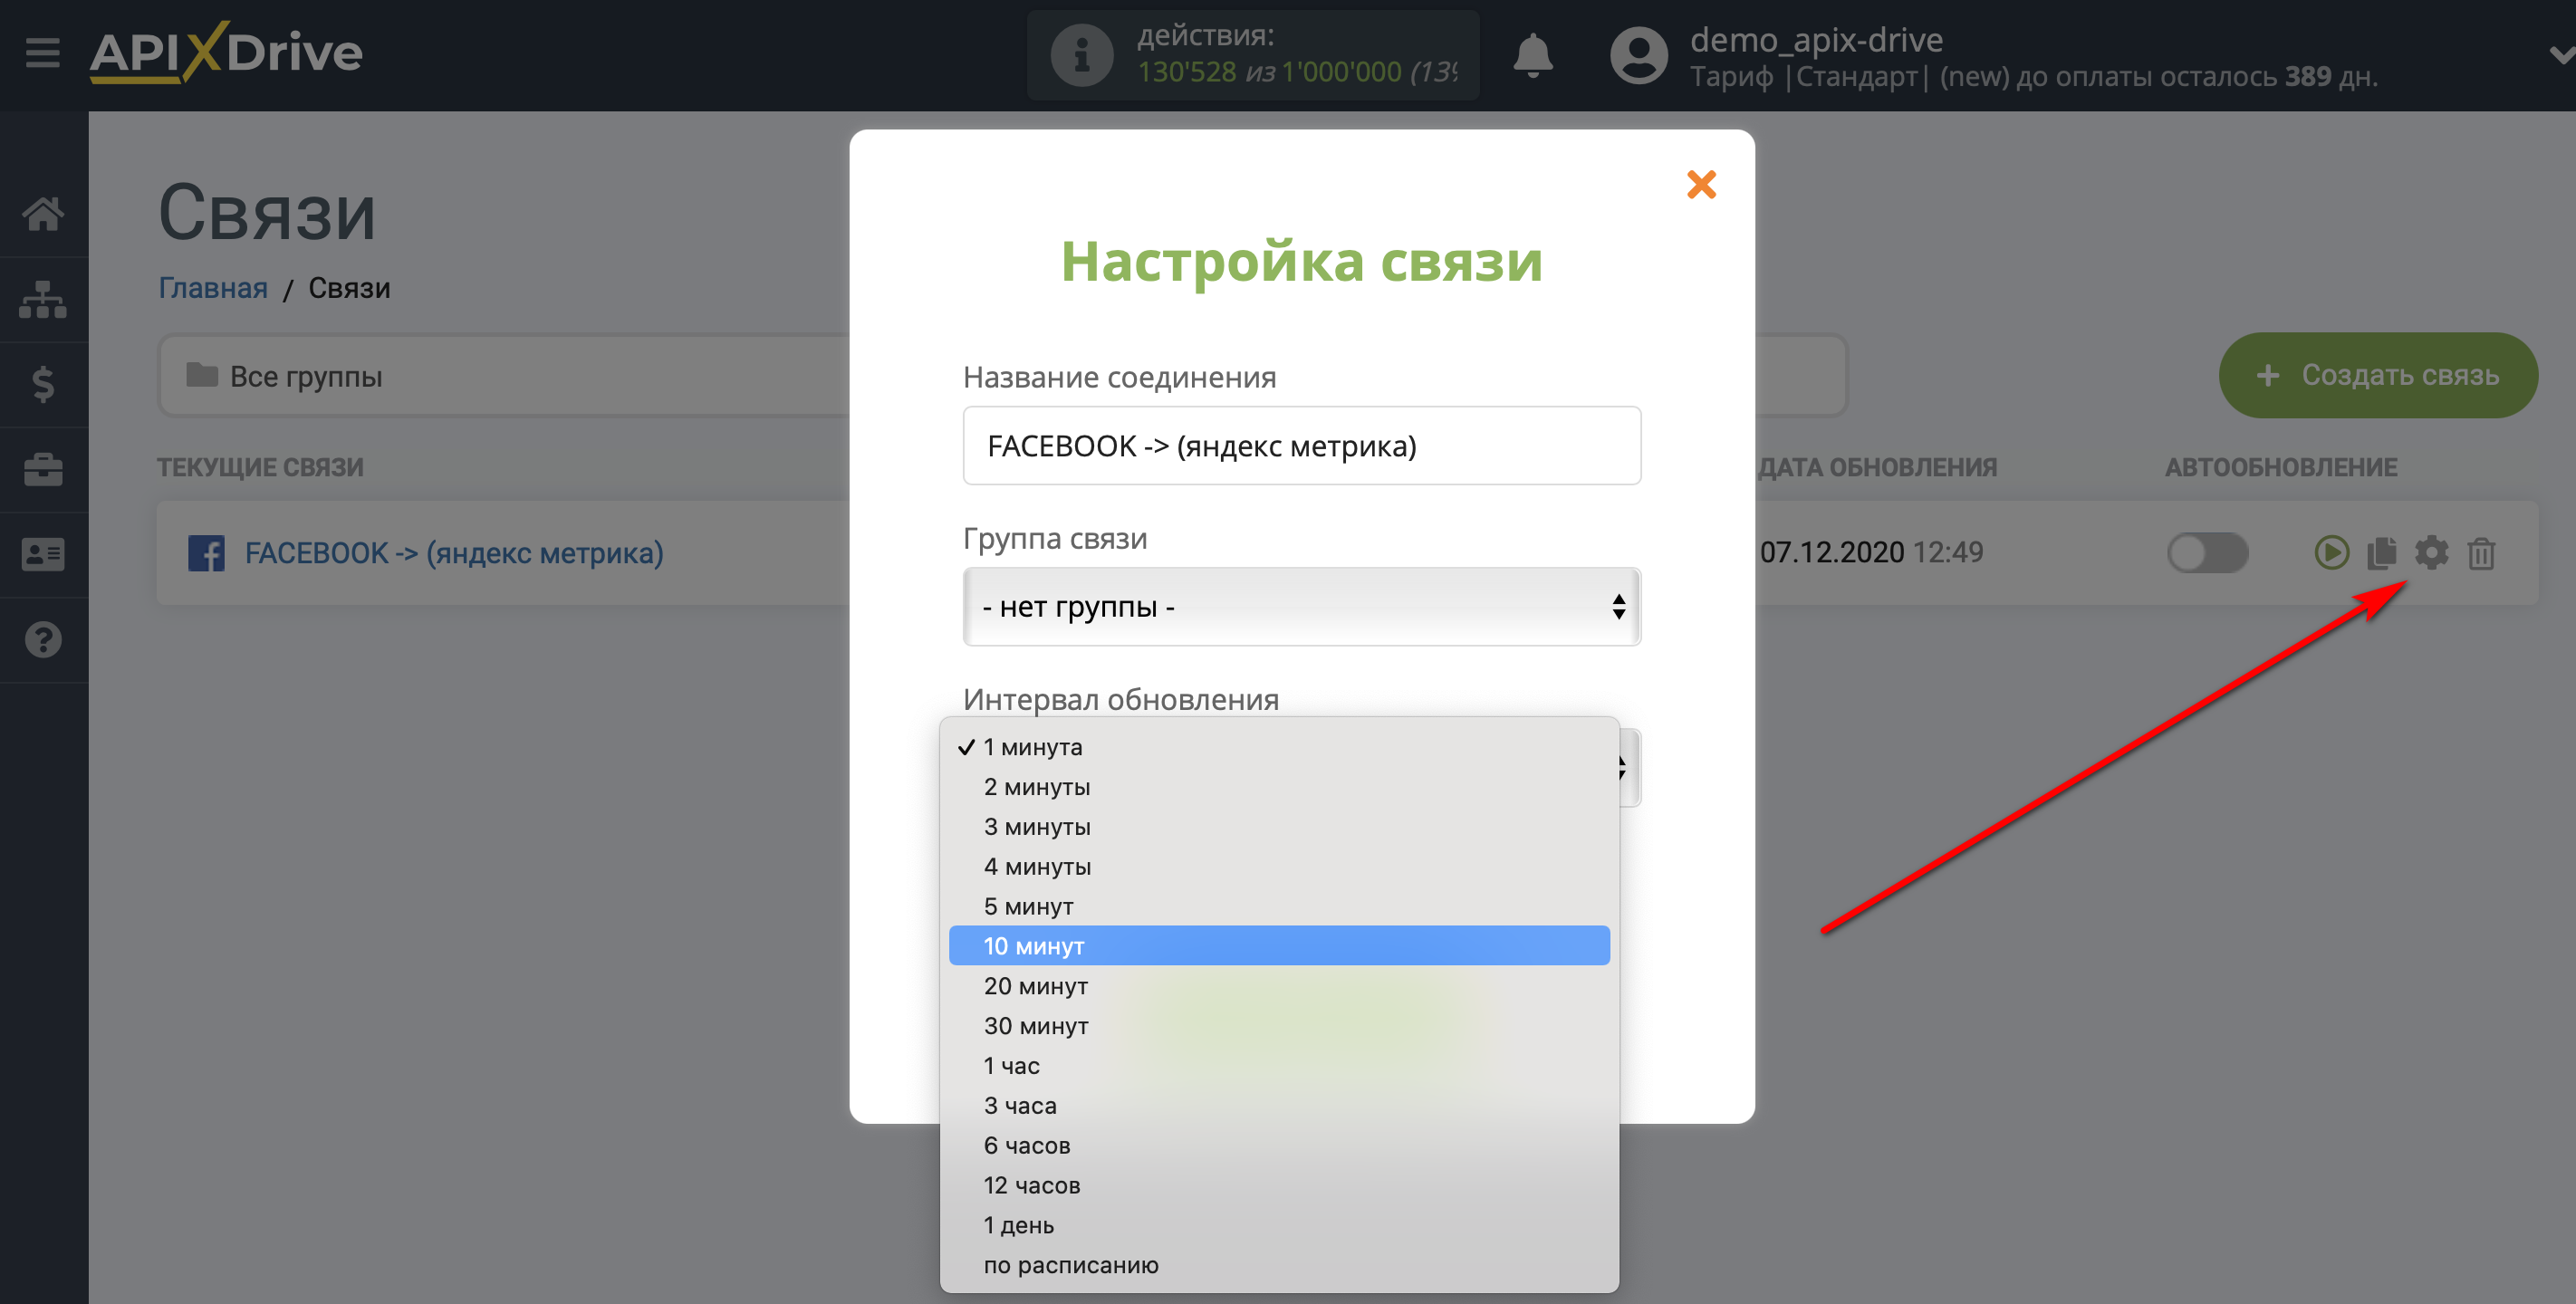
Task: Click the update date 07.12.2020 12:49
Action: [1871, 553]
